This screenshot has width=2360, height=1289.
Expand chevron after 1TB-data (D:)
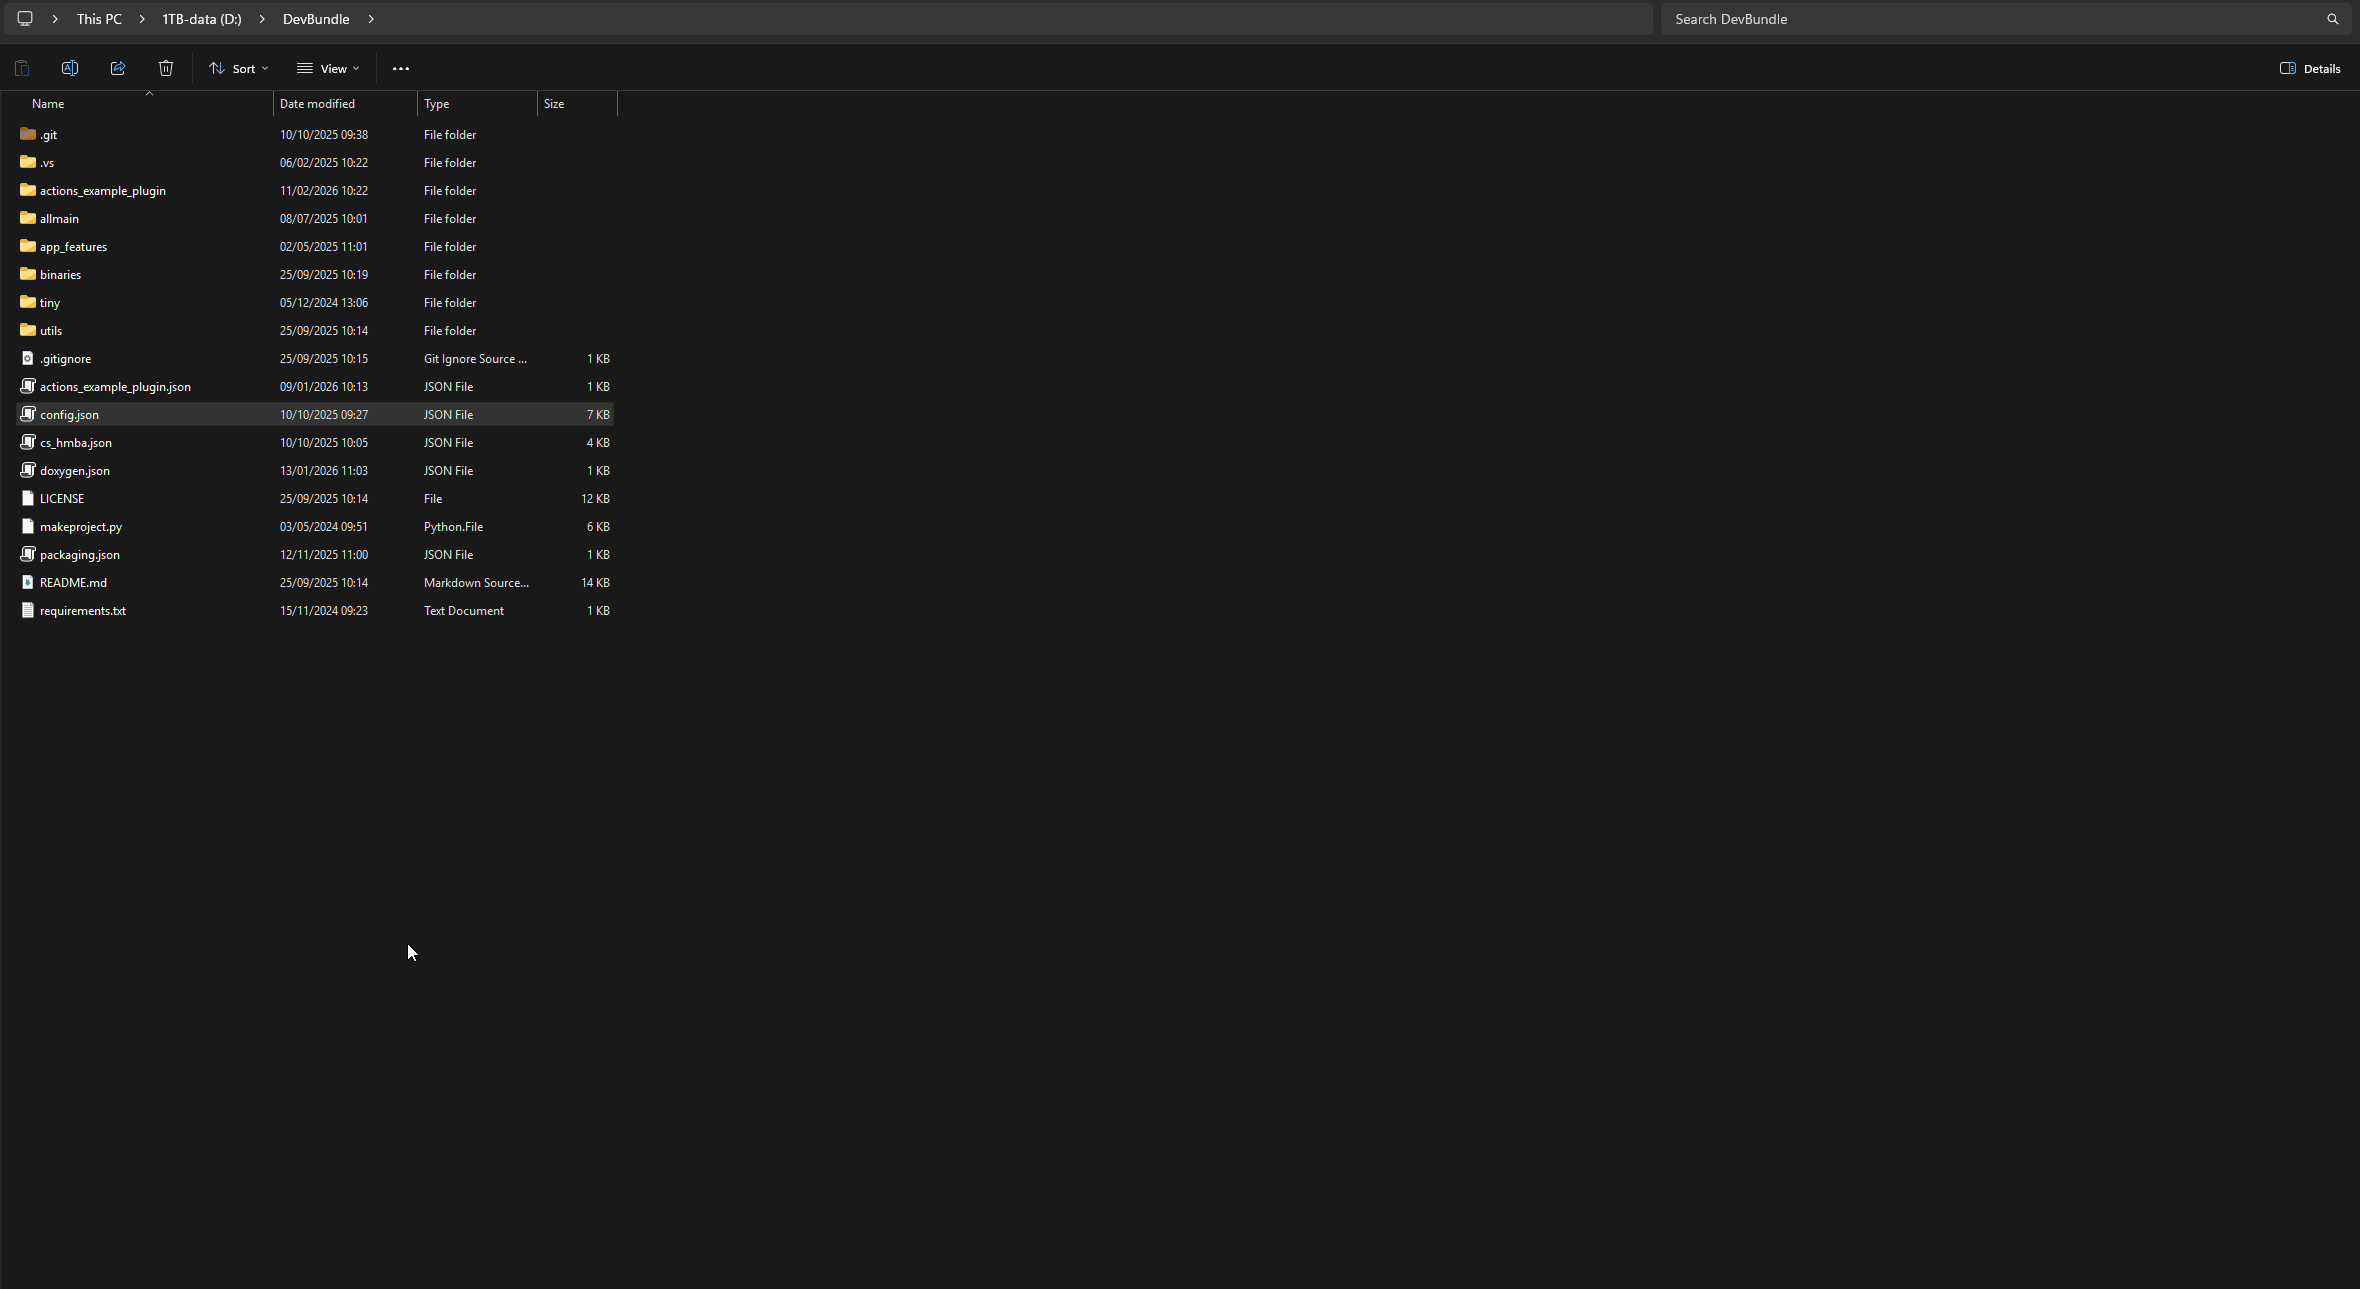(262, 19)
